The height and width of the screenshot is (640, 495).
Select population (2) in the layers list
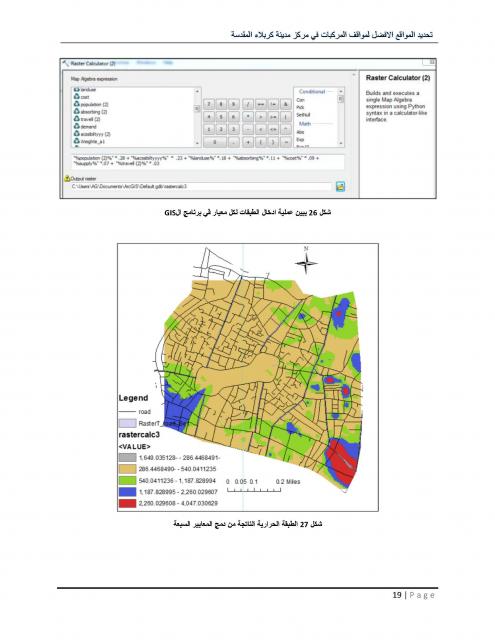[94, 104]
